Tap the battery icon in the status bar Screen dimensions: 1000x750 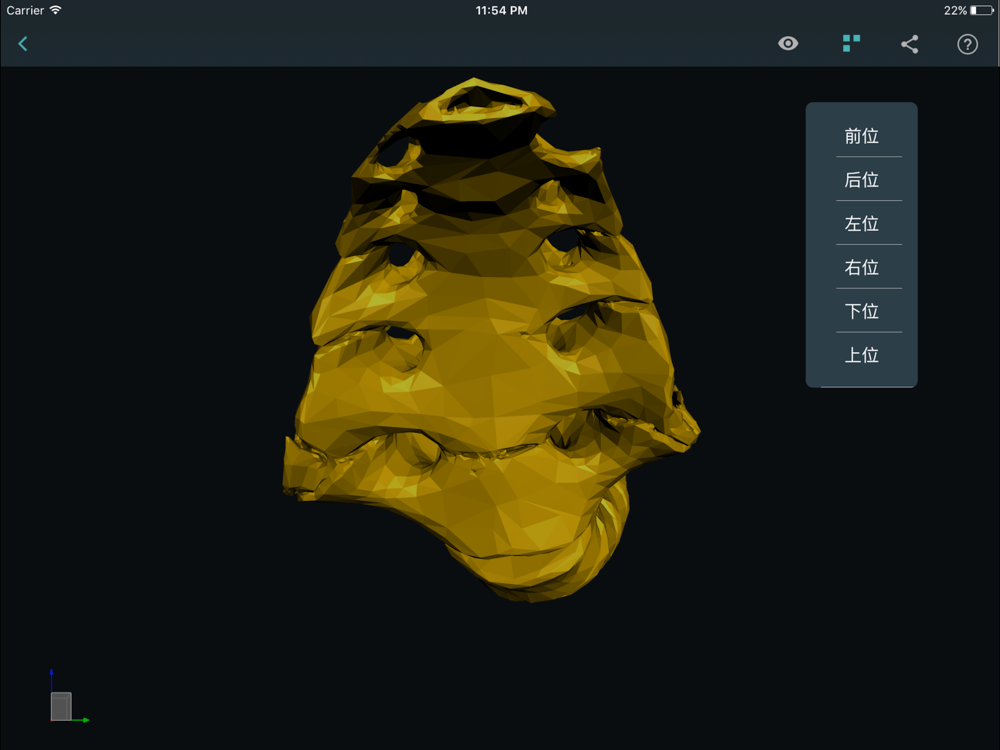980,11
